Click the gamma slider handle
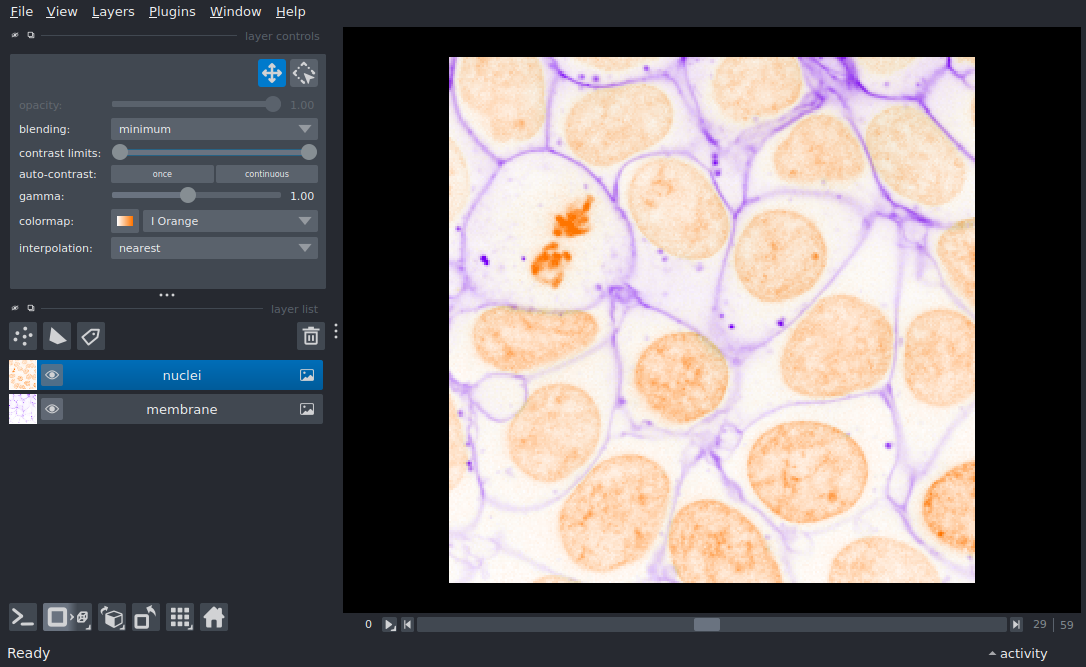 tap(187, 196)
